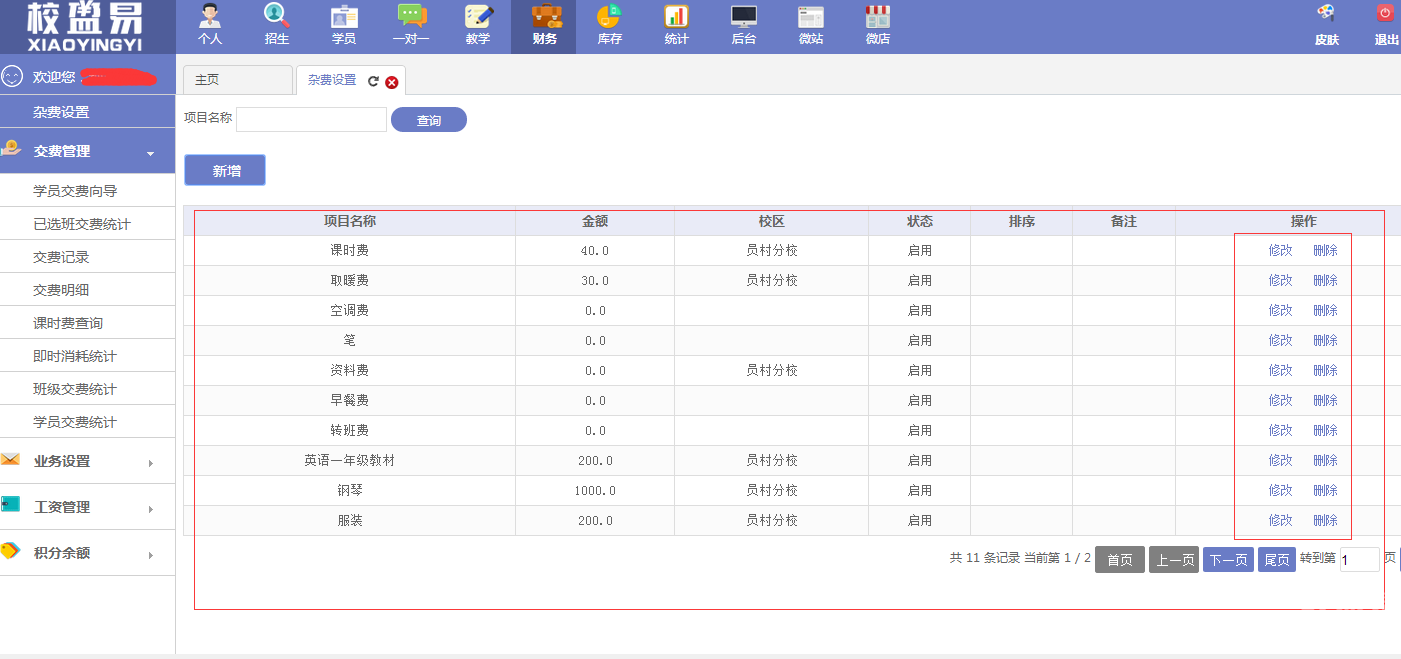Open 学员交费统计 menu item
This screenshot has width=1401, height=659.
tap(87, 422)
